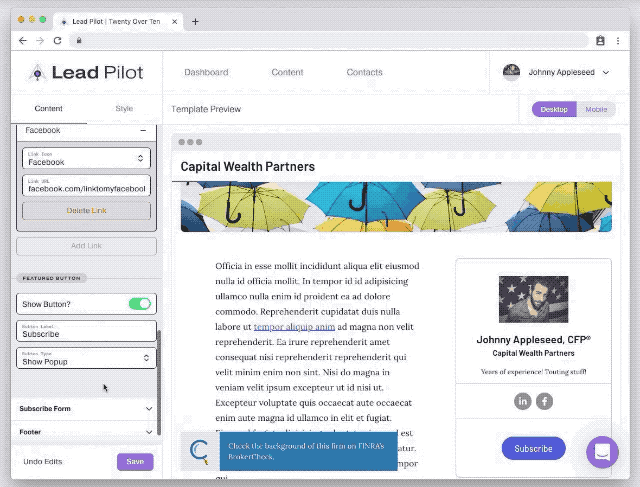Edit the Link URL field

coord(86,185)
